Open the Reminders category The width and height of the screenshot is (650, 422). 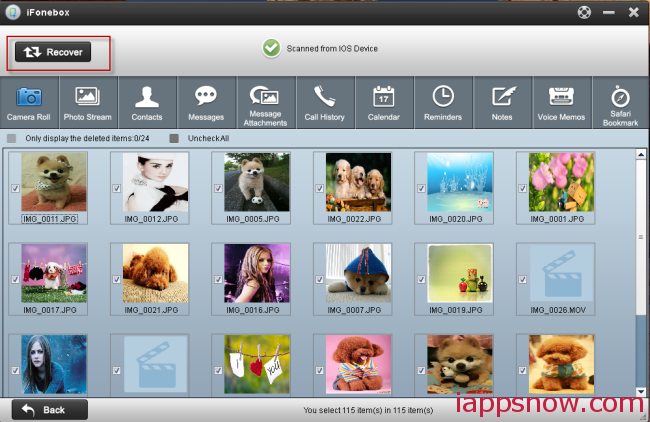point(442,103)
